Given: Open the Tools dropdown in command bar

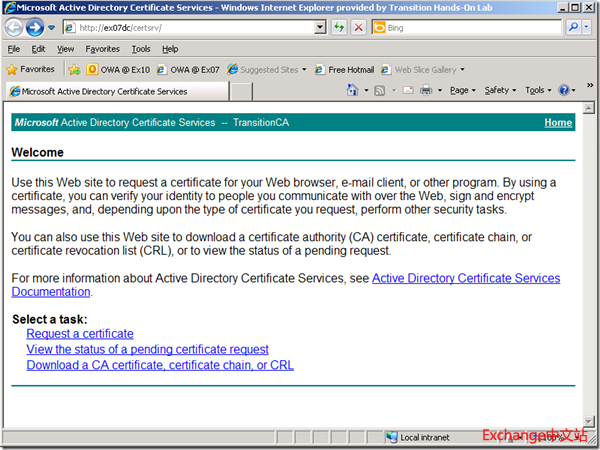Looking at the screenshot, I should [x=538, y=91].
